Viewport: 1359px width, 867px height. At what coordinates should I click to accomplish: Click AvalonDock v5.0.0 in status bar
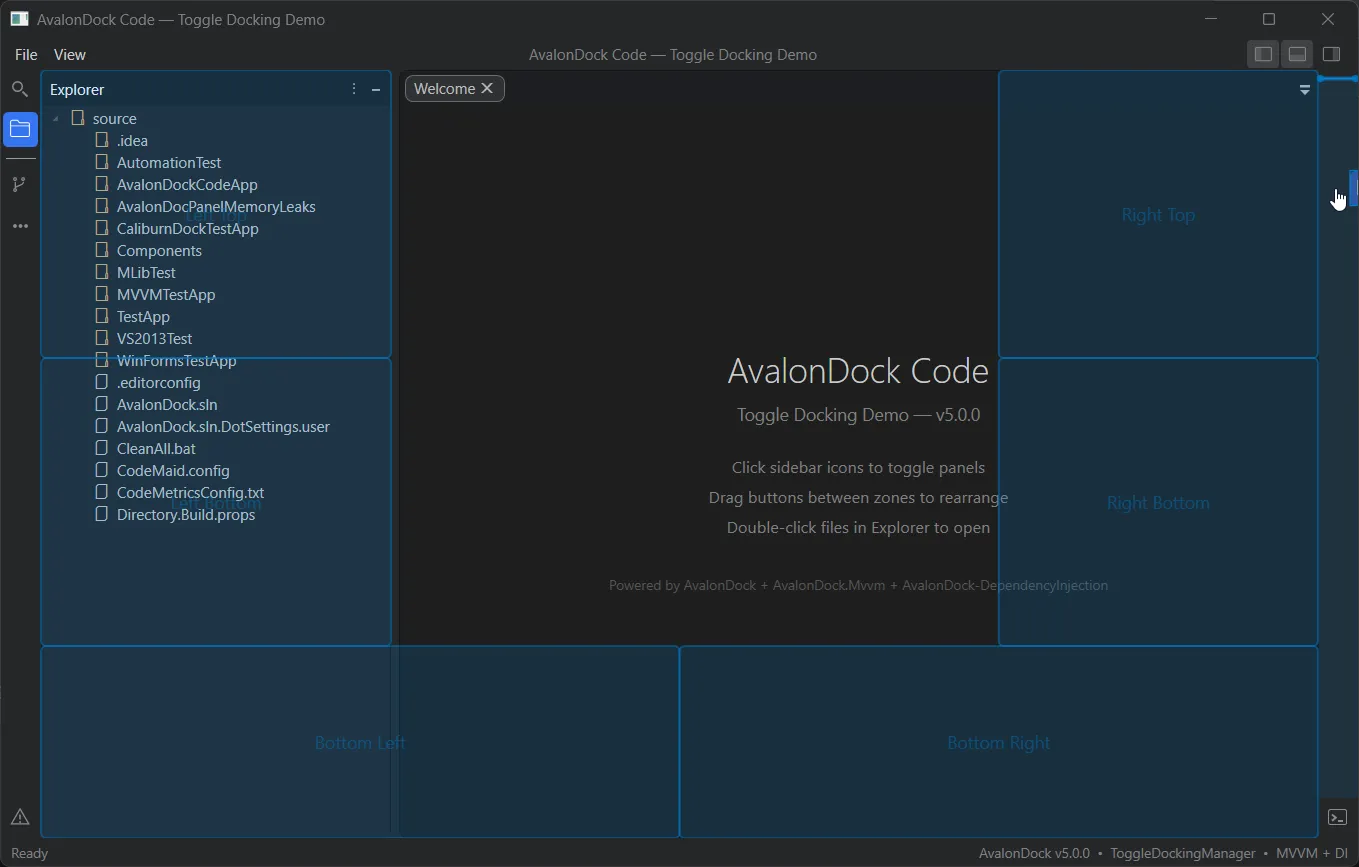coord(1034,853)
